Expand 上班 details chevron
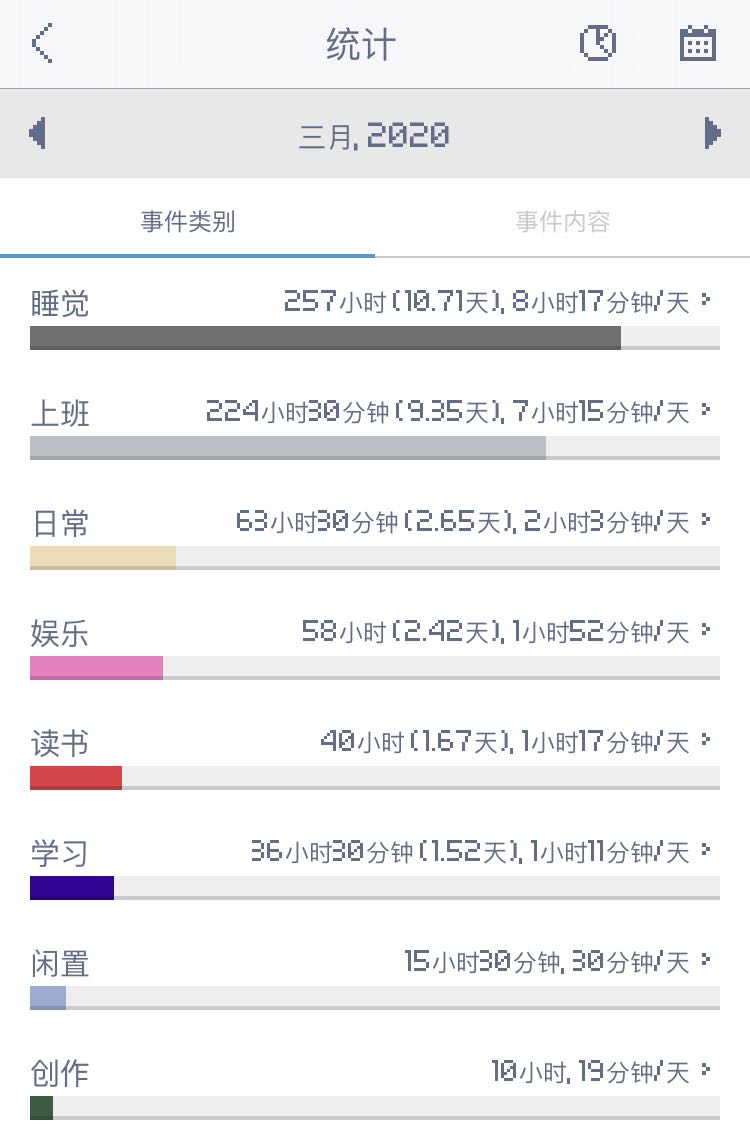Screen dimensions: 750x1130 coord(706,409)
